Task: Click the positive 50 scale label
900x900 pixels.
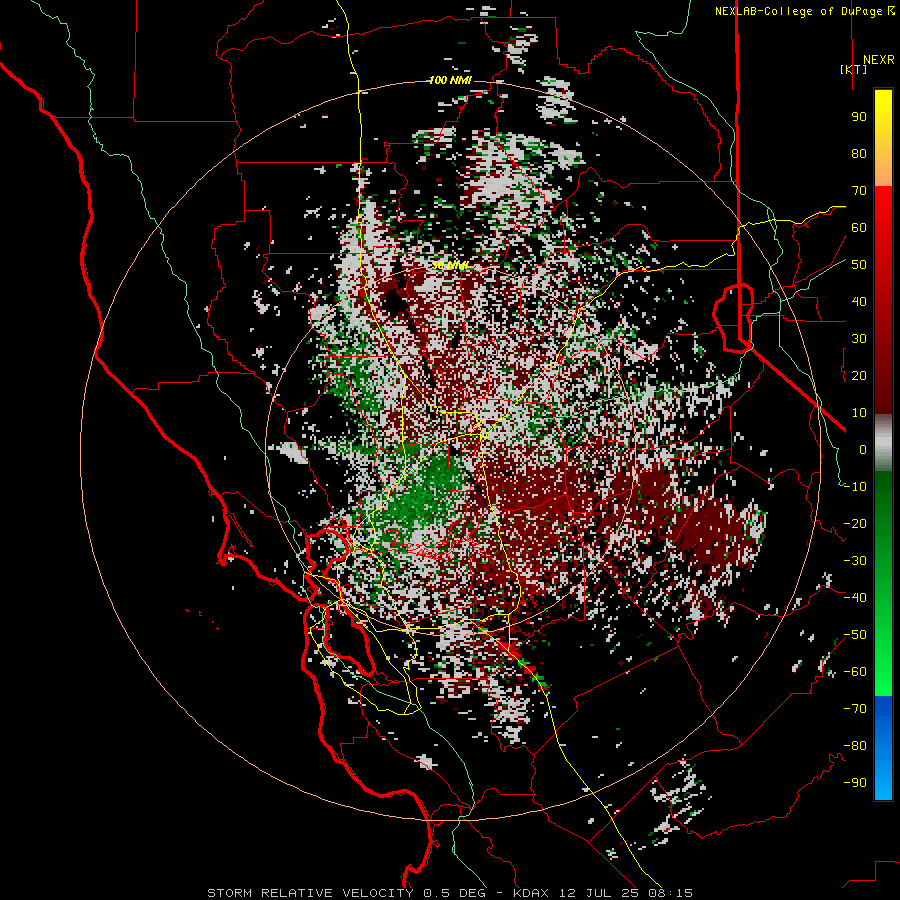Action: [859, 265]
